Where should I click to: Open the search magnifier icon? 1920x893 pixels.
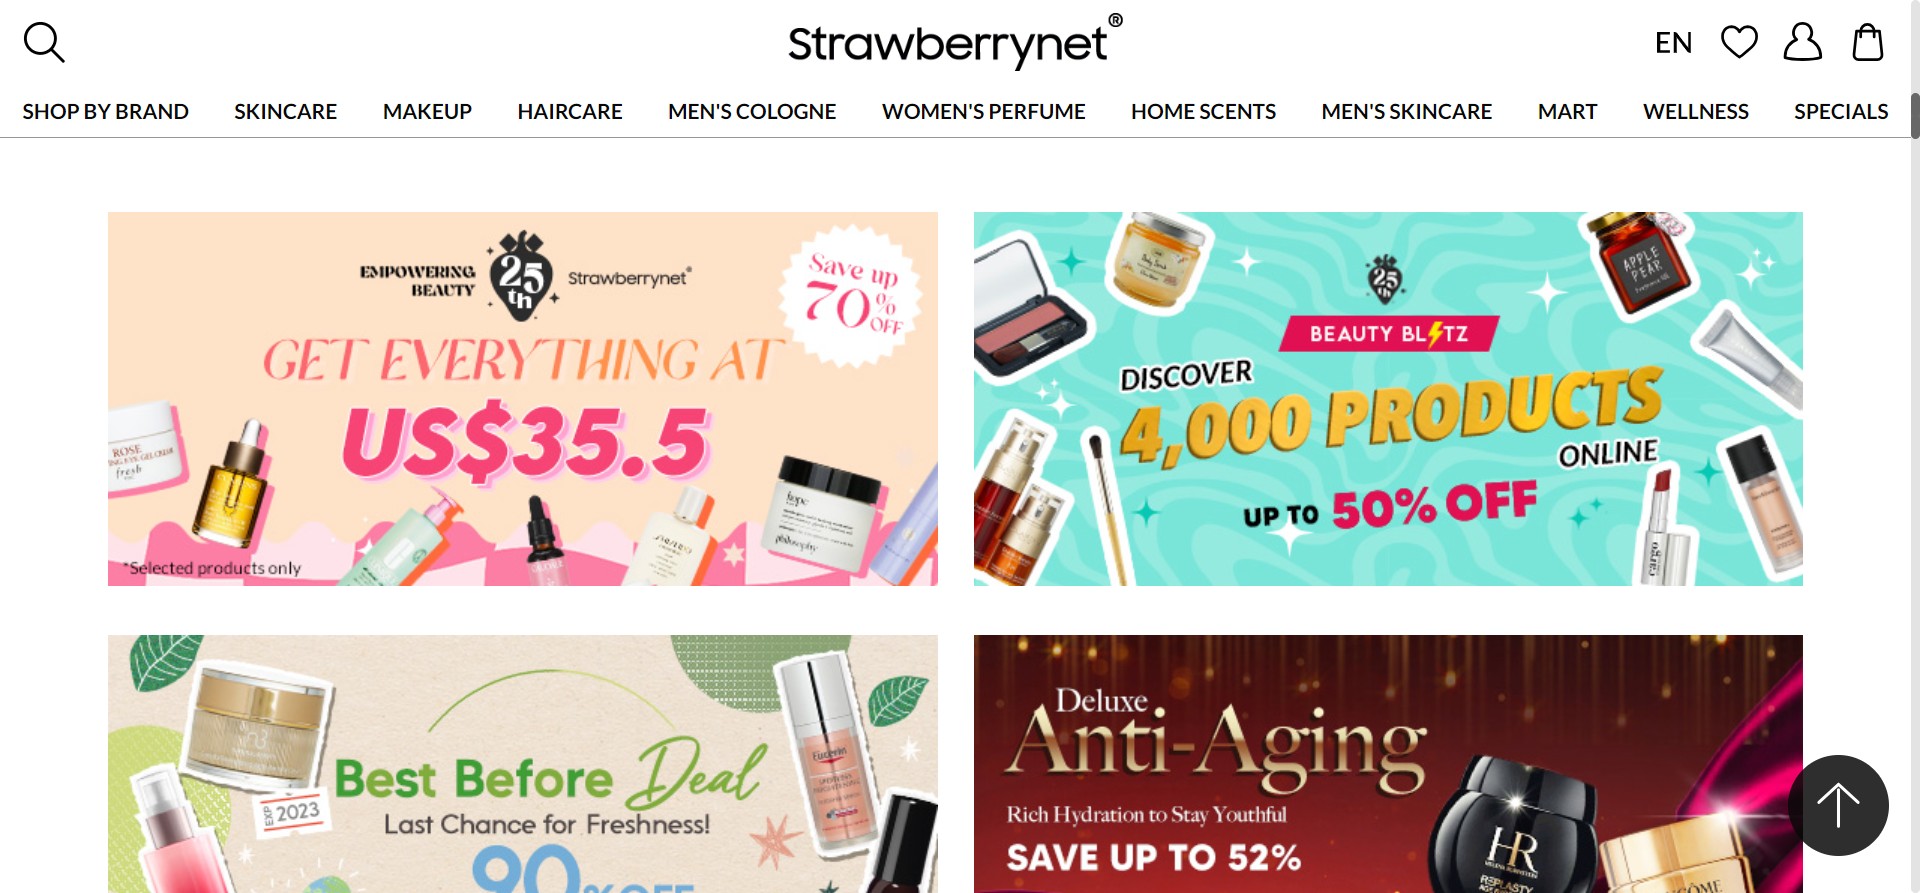tap(44, 43)
